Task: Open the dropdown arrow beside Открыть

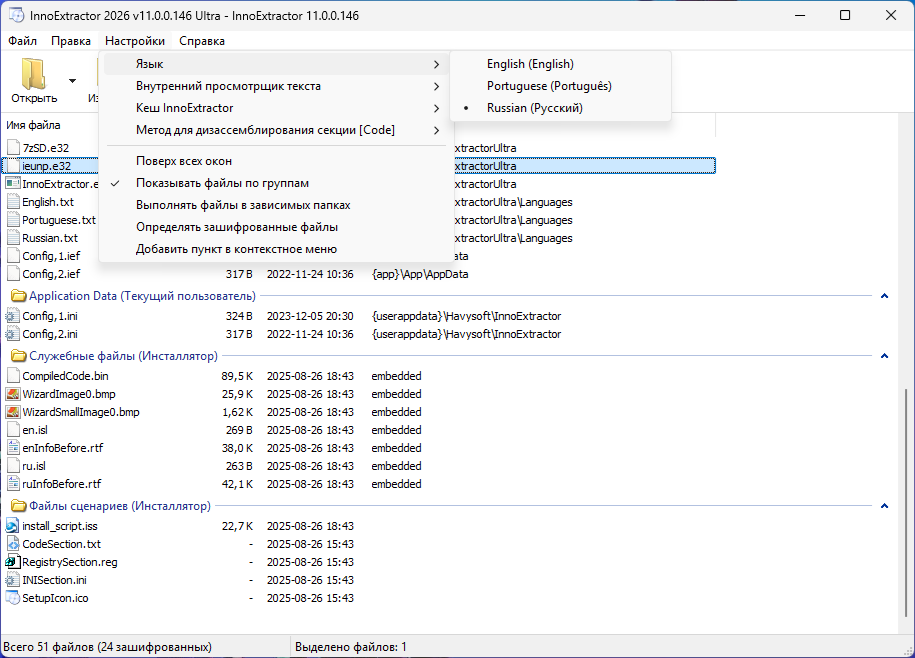Action: pyautogui.click(x=72, y=80)
